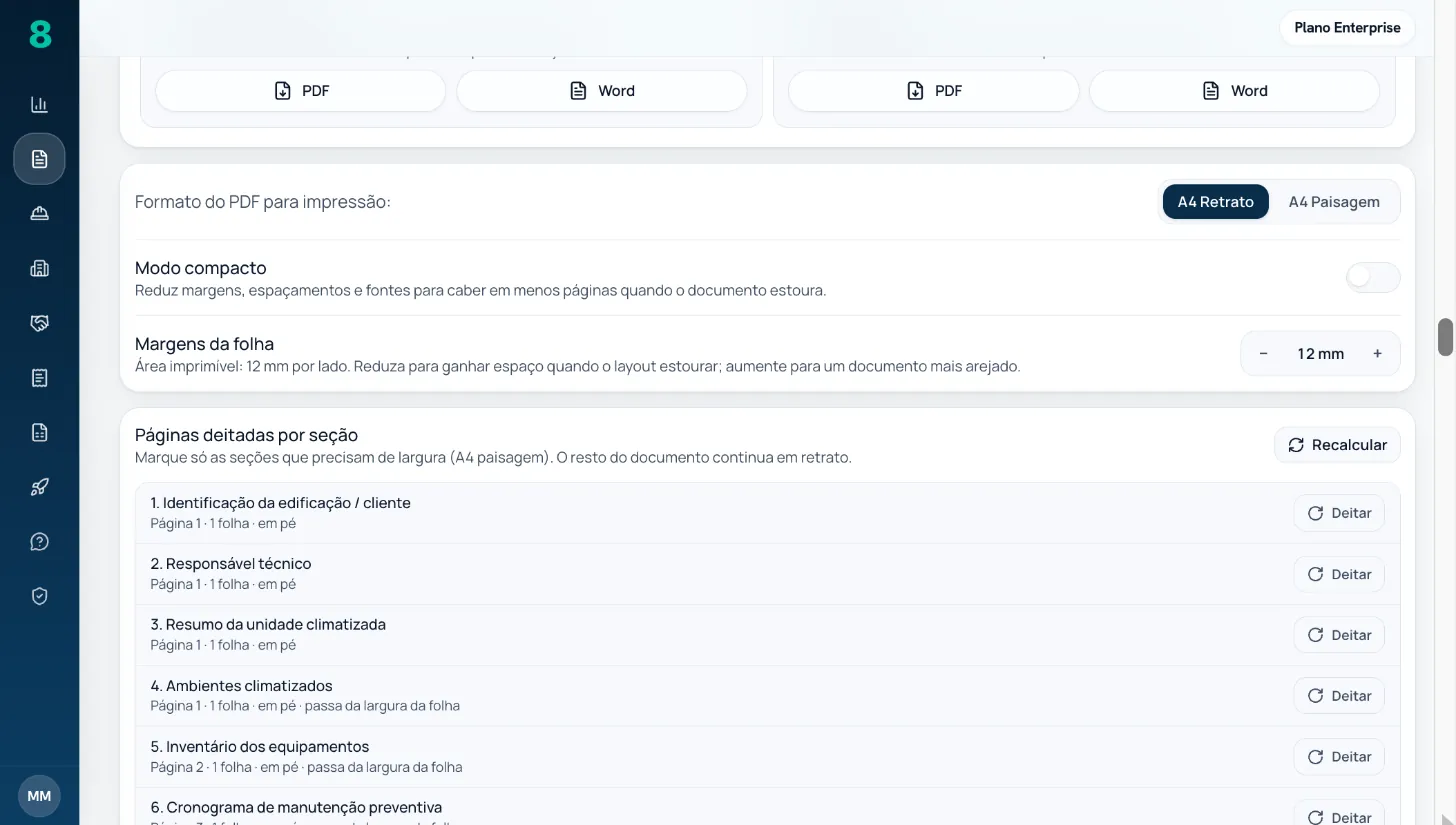Open the spreadsheet file sidebar icon
Image resolution: width=1456 pixels, height=825 pixels.
click(39, 432)
